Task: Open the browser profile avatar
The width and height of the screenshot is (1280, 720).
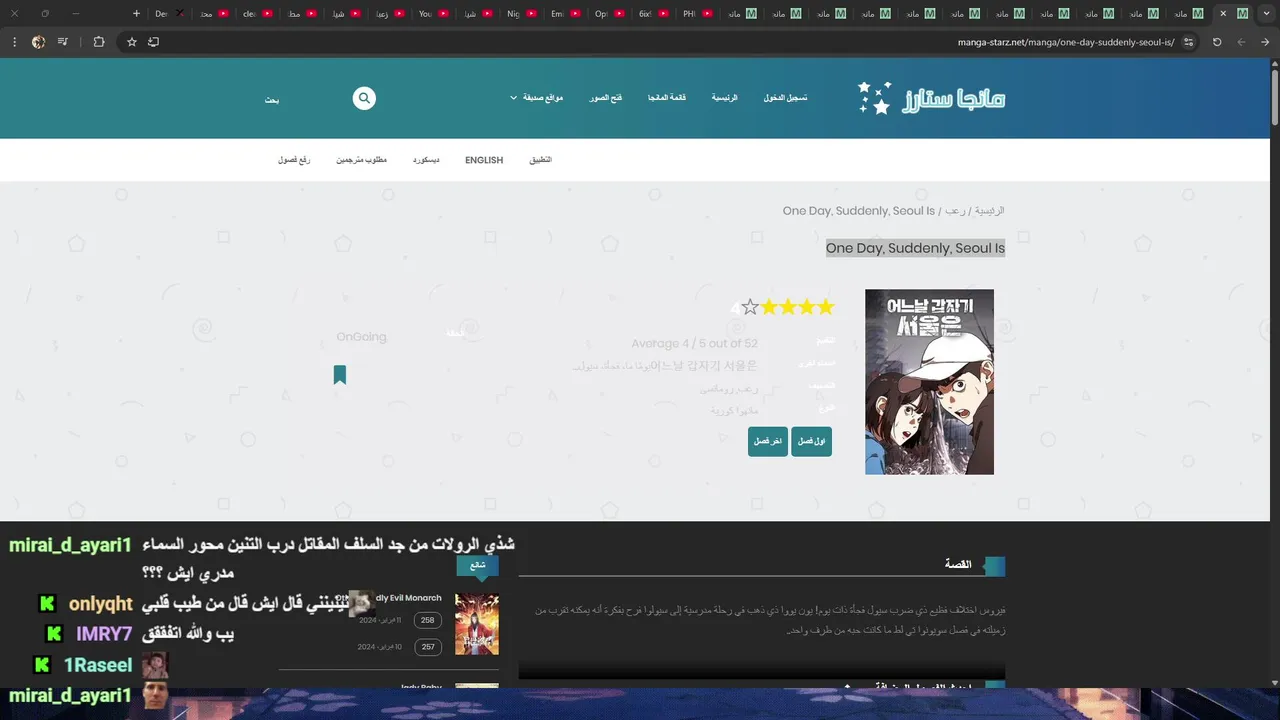Action: [x=38, y=42]
